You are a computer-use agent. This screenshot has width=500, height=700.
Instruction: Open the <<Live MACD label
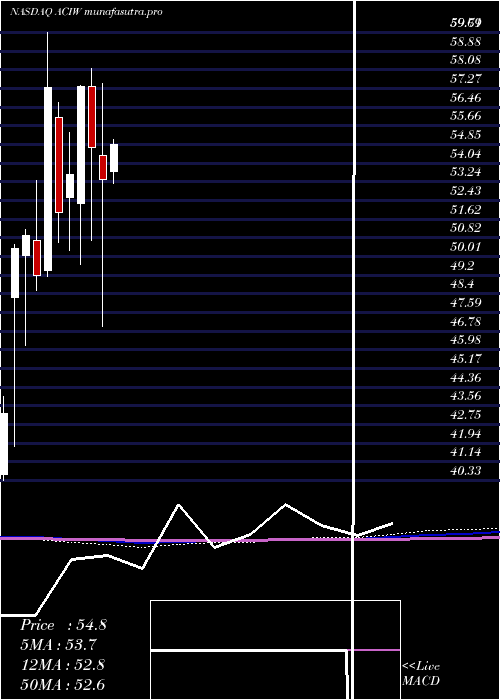pos(421,673)
